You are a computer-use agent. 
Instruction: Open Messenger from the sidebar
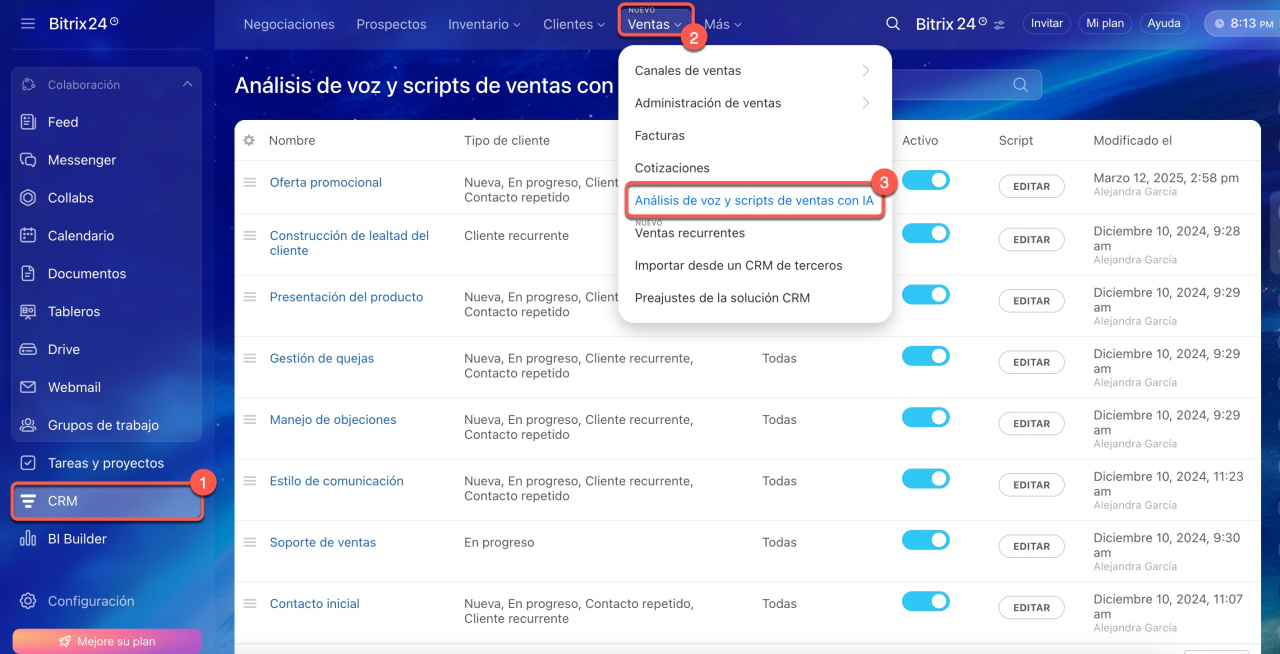(82, 160)
